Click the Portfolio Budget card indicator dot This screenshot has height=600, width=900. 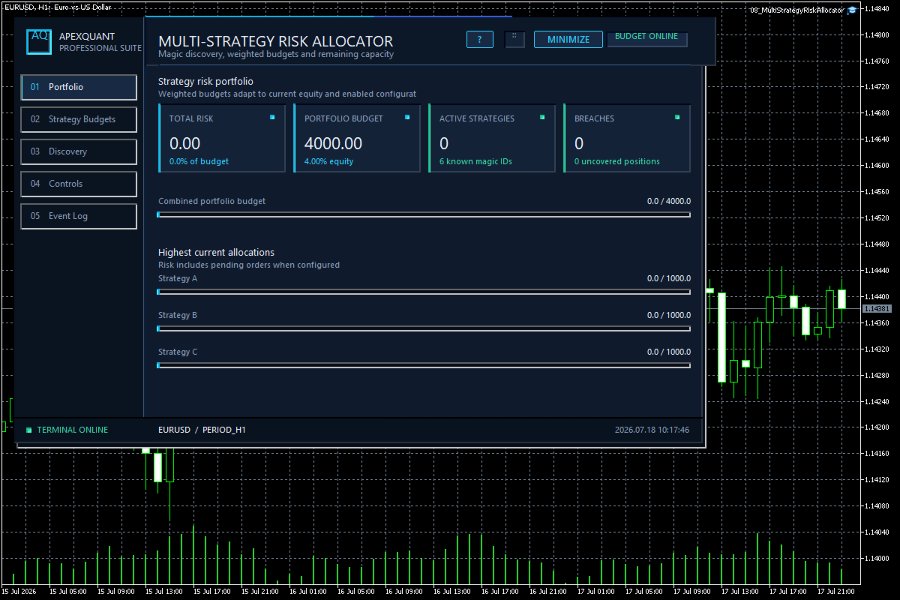tap(407, 117)
